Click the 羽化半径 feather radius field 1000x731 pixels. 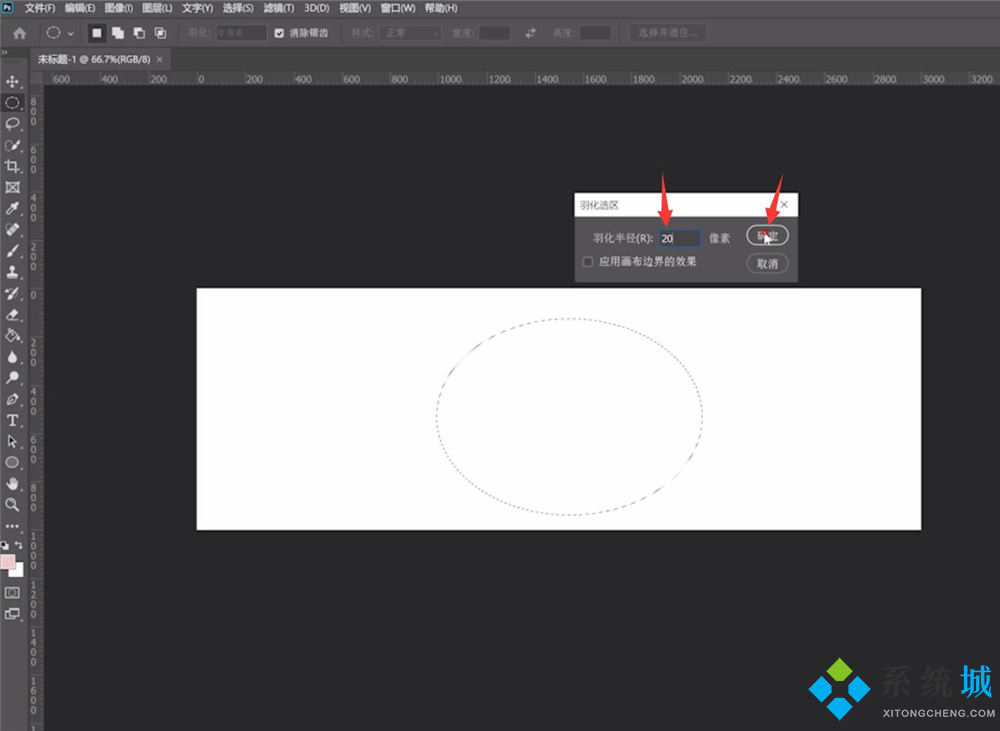(679, 239)
